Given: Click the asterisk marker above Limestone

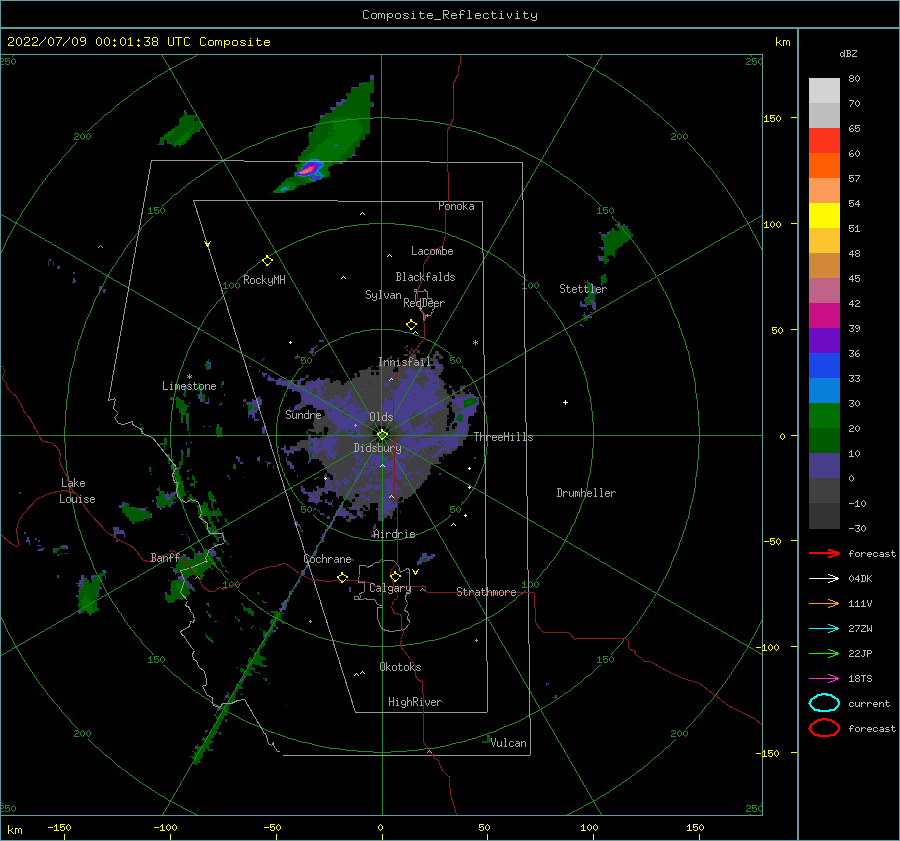Looking at the screenshot, I should click(x=189, y=377).
